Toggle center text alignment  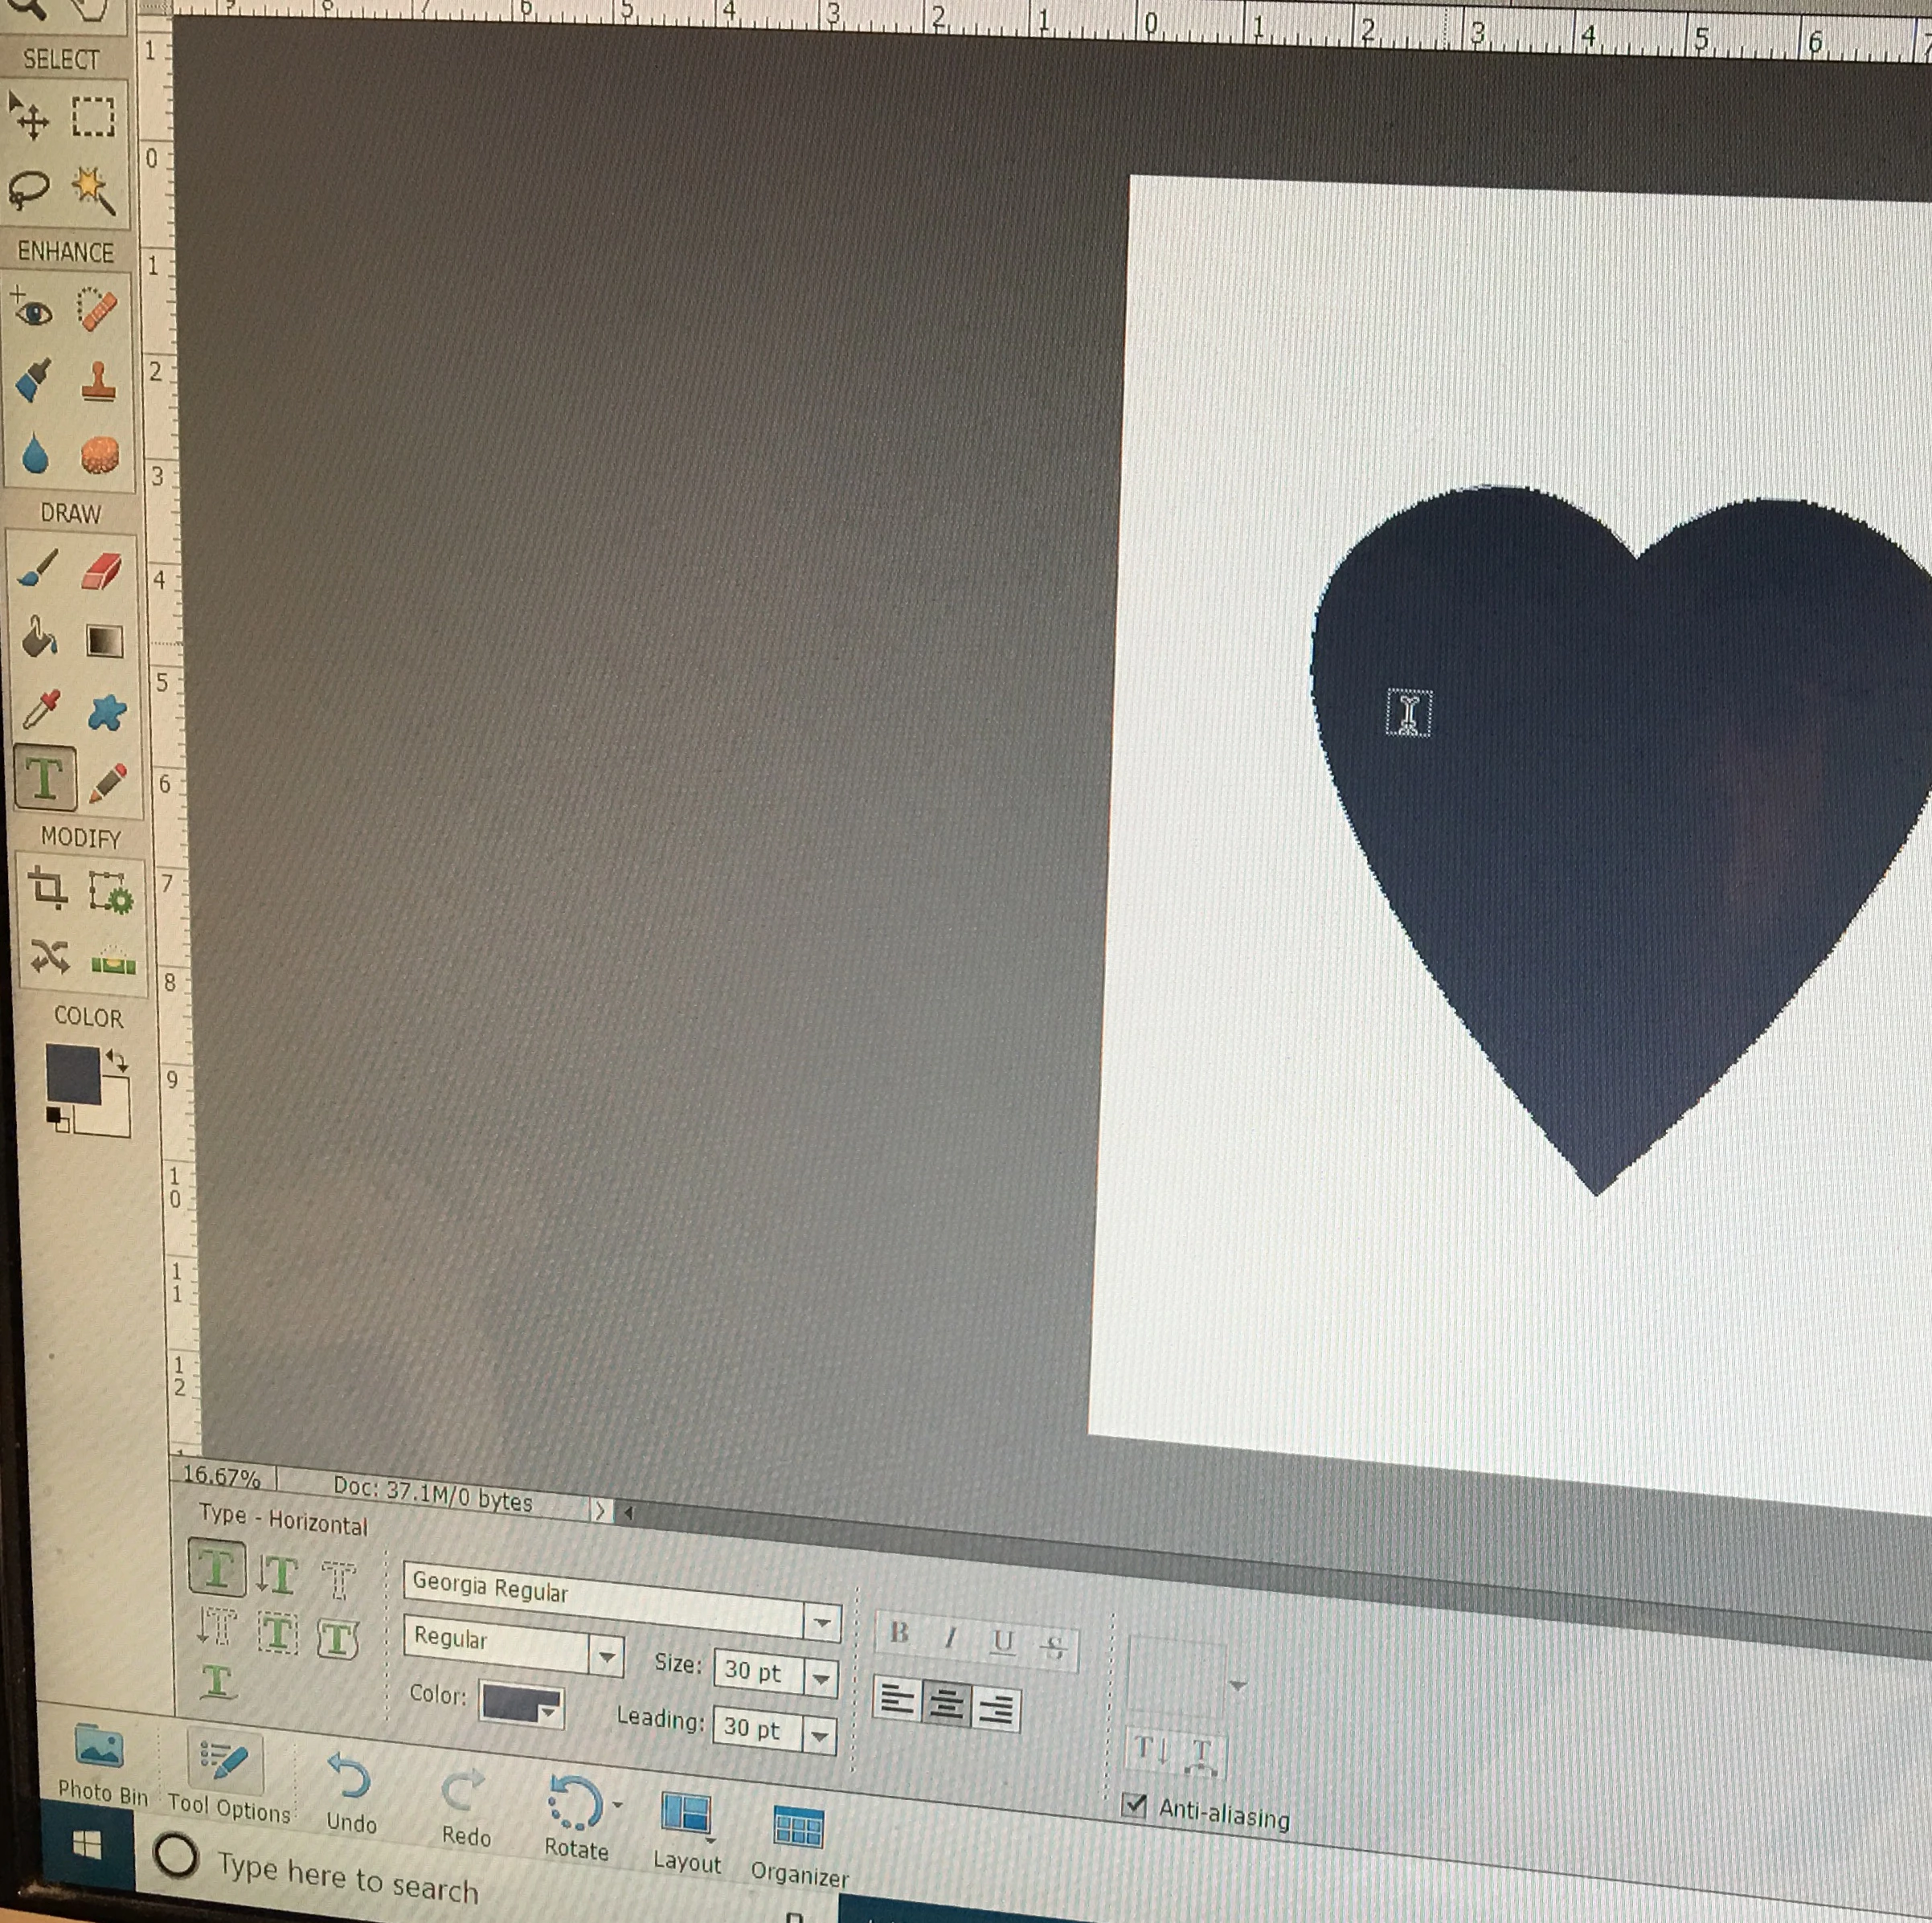click(945, 1703)
